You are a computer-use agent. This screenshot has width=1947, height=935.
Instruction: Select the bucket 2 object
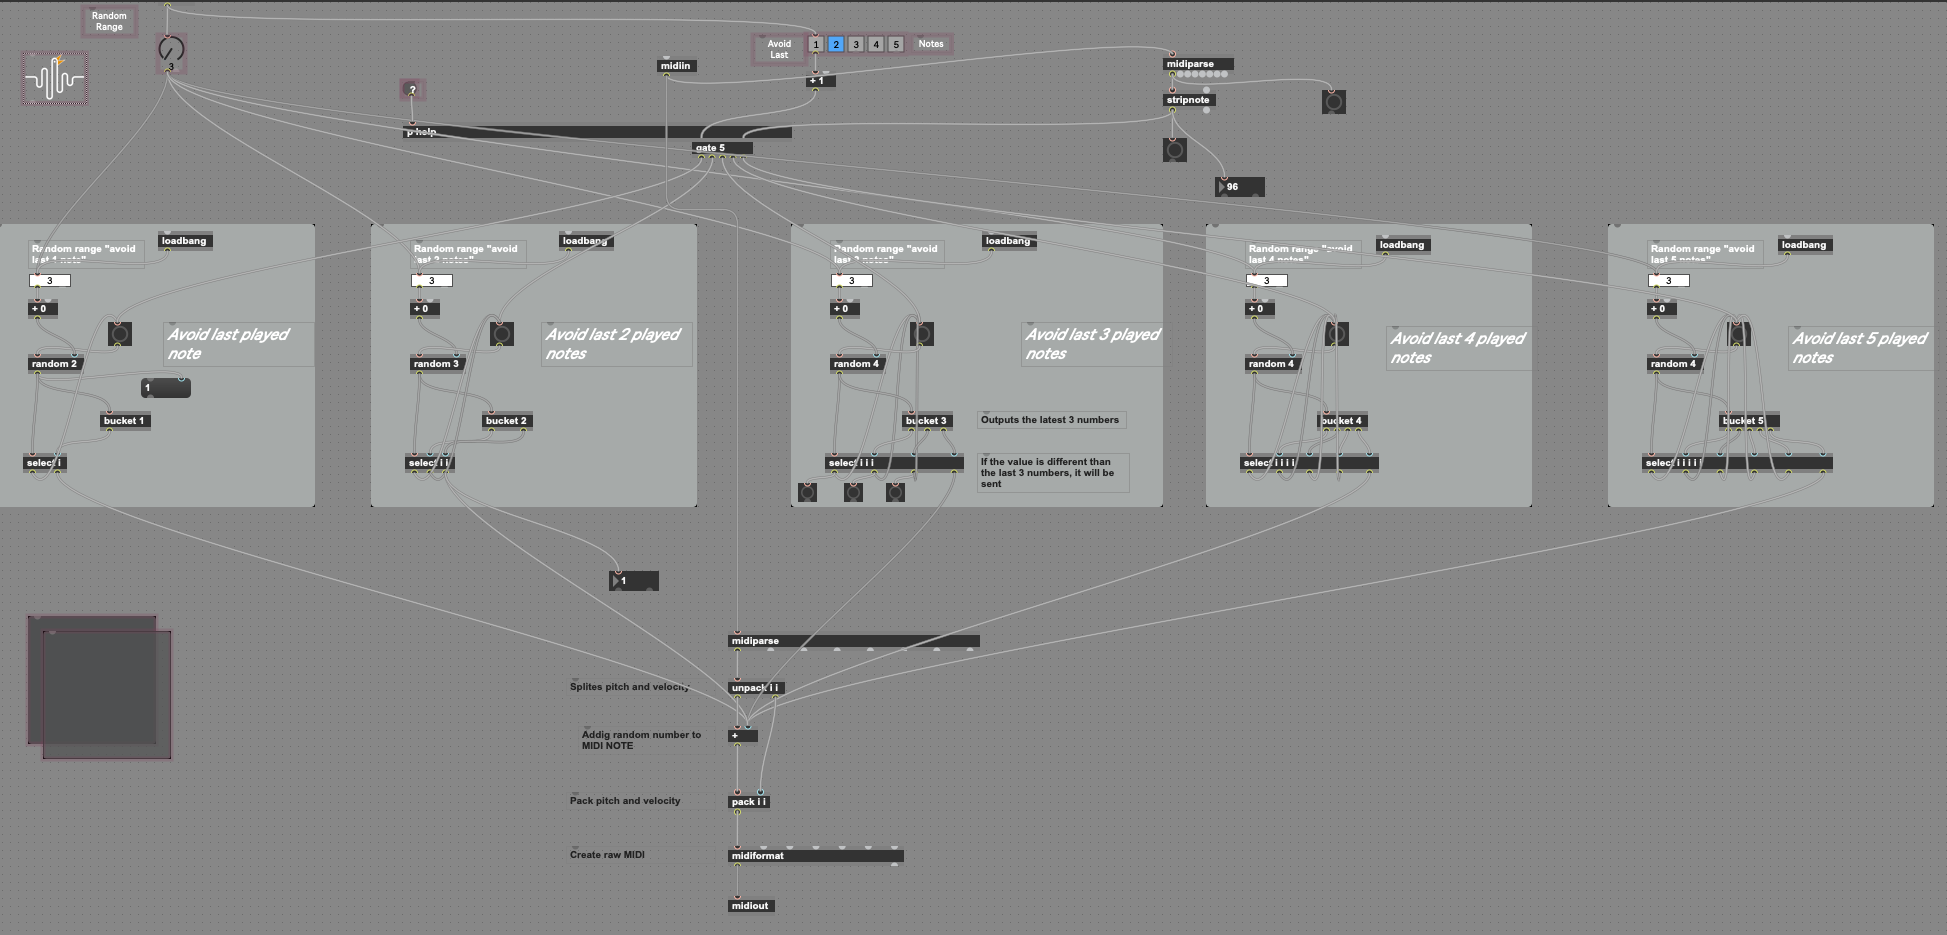pos(507,421)
